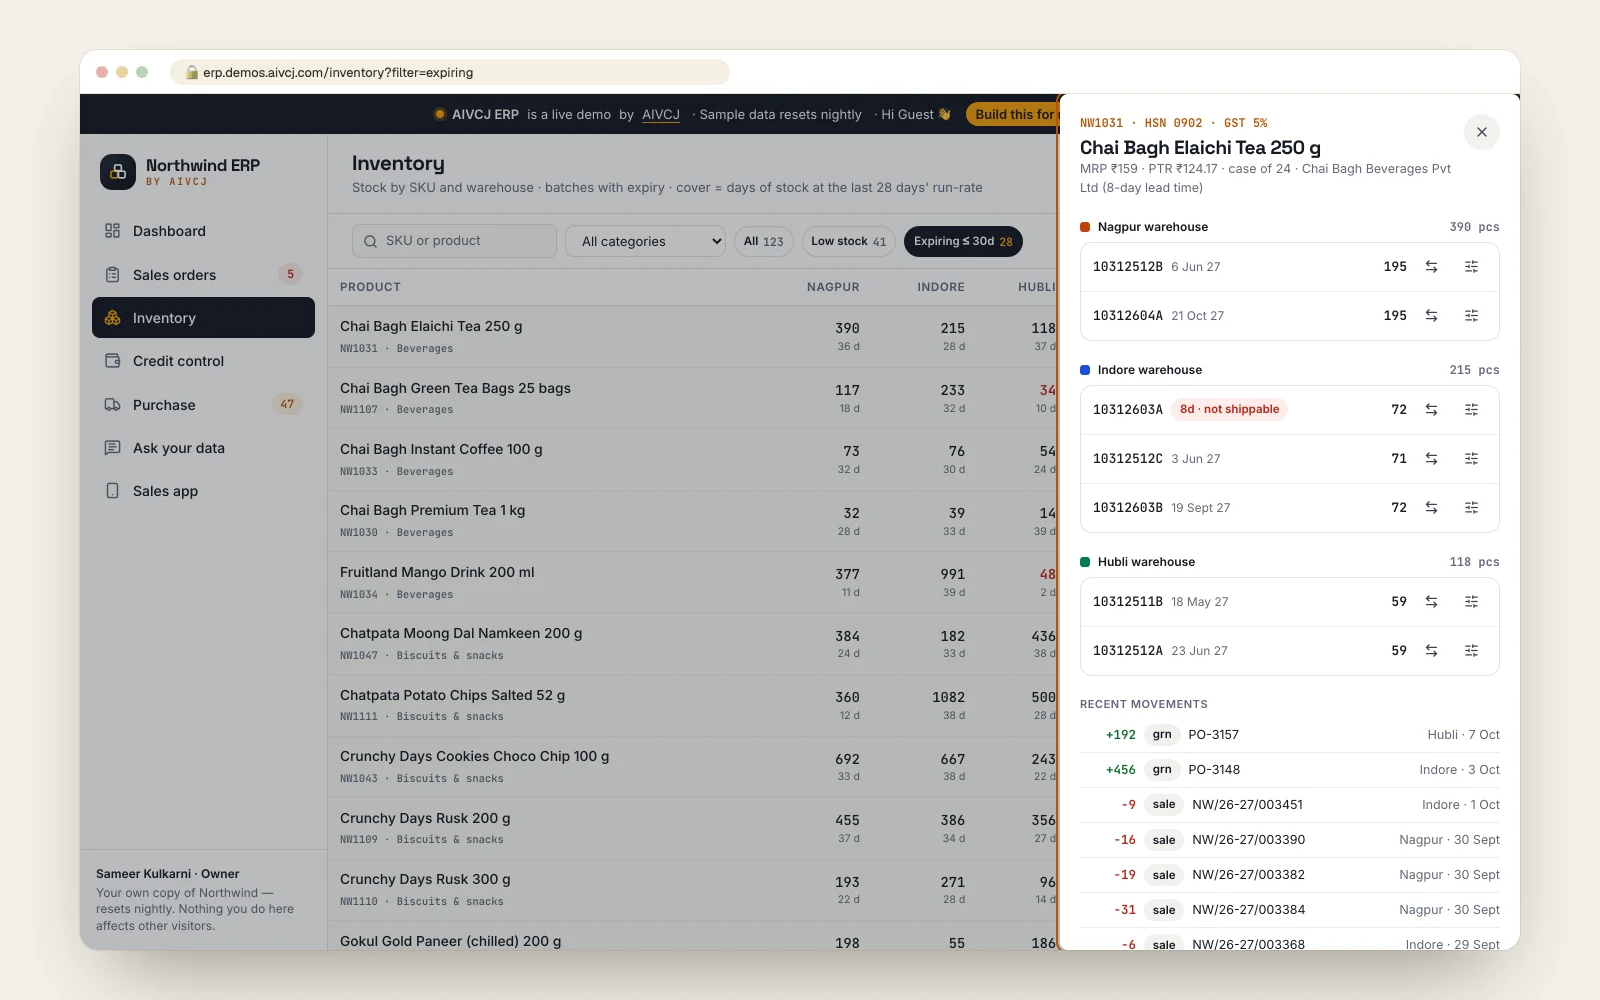Screen dimensions: 1600x1000
Task: Open adjust sliders for batch 10312603A
Action: pos(1471,410)
